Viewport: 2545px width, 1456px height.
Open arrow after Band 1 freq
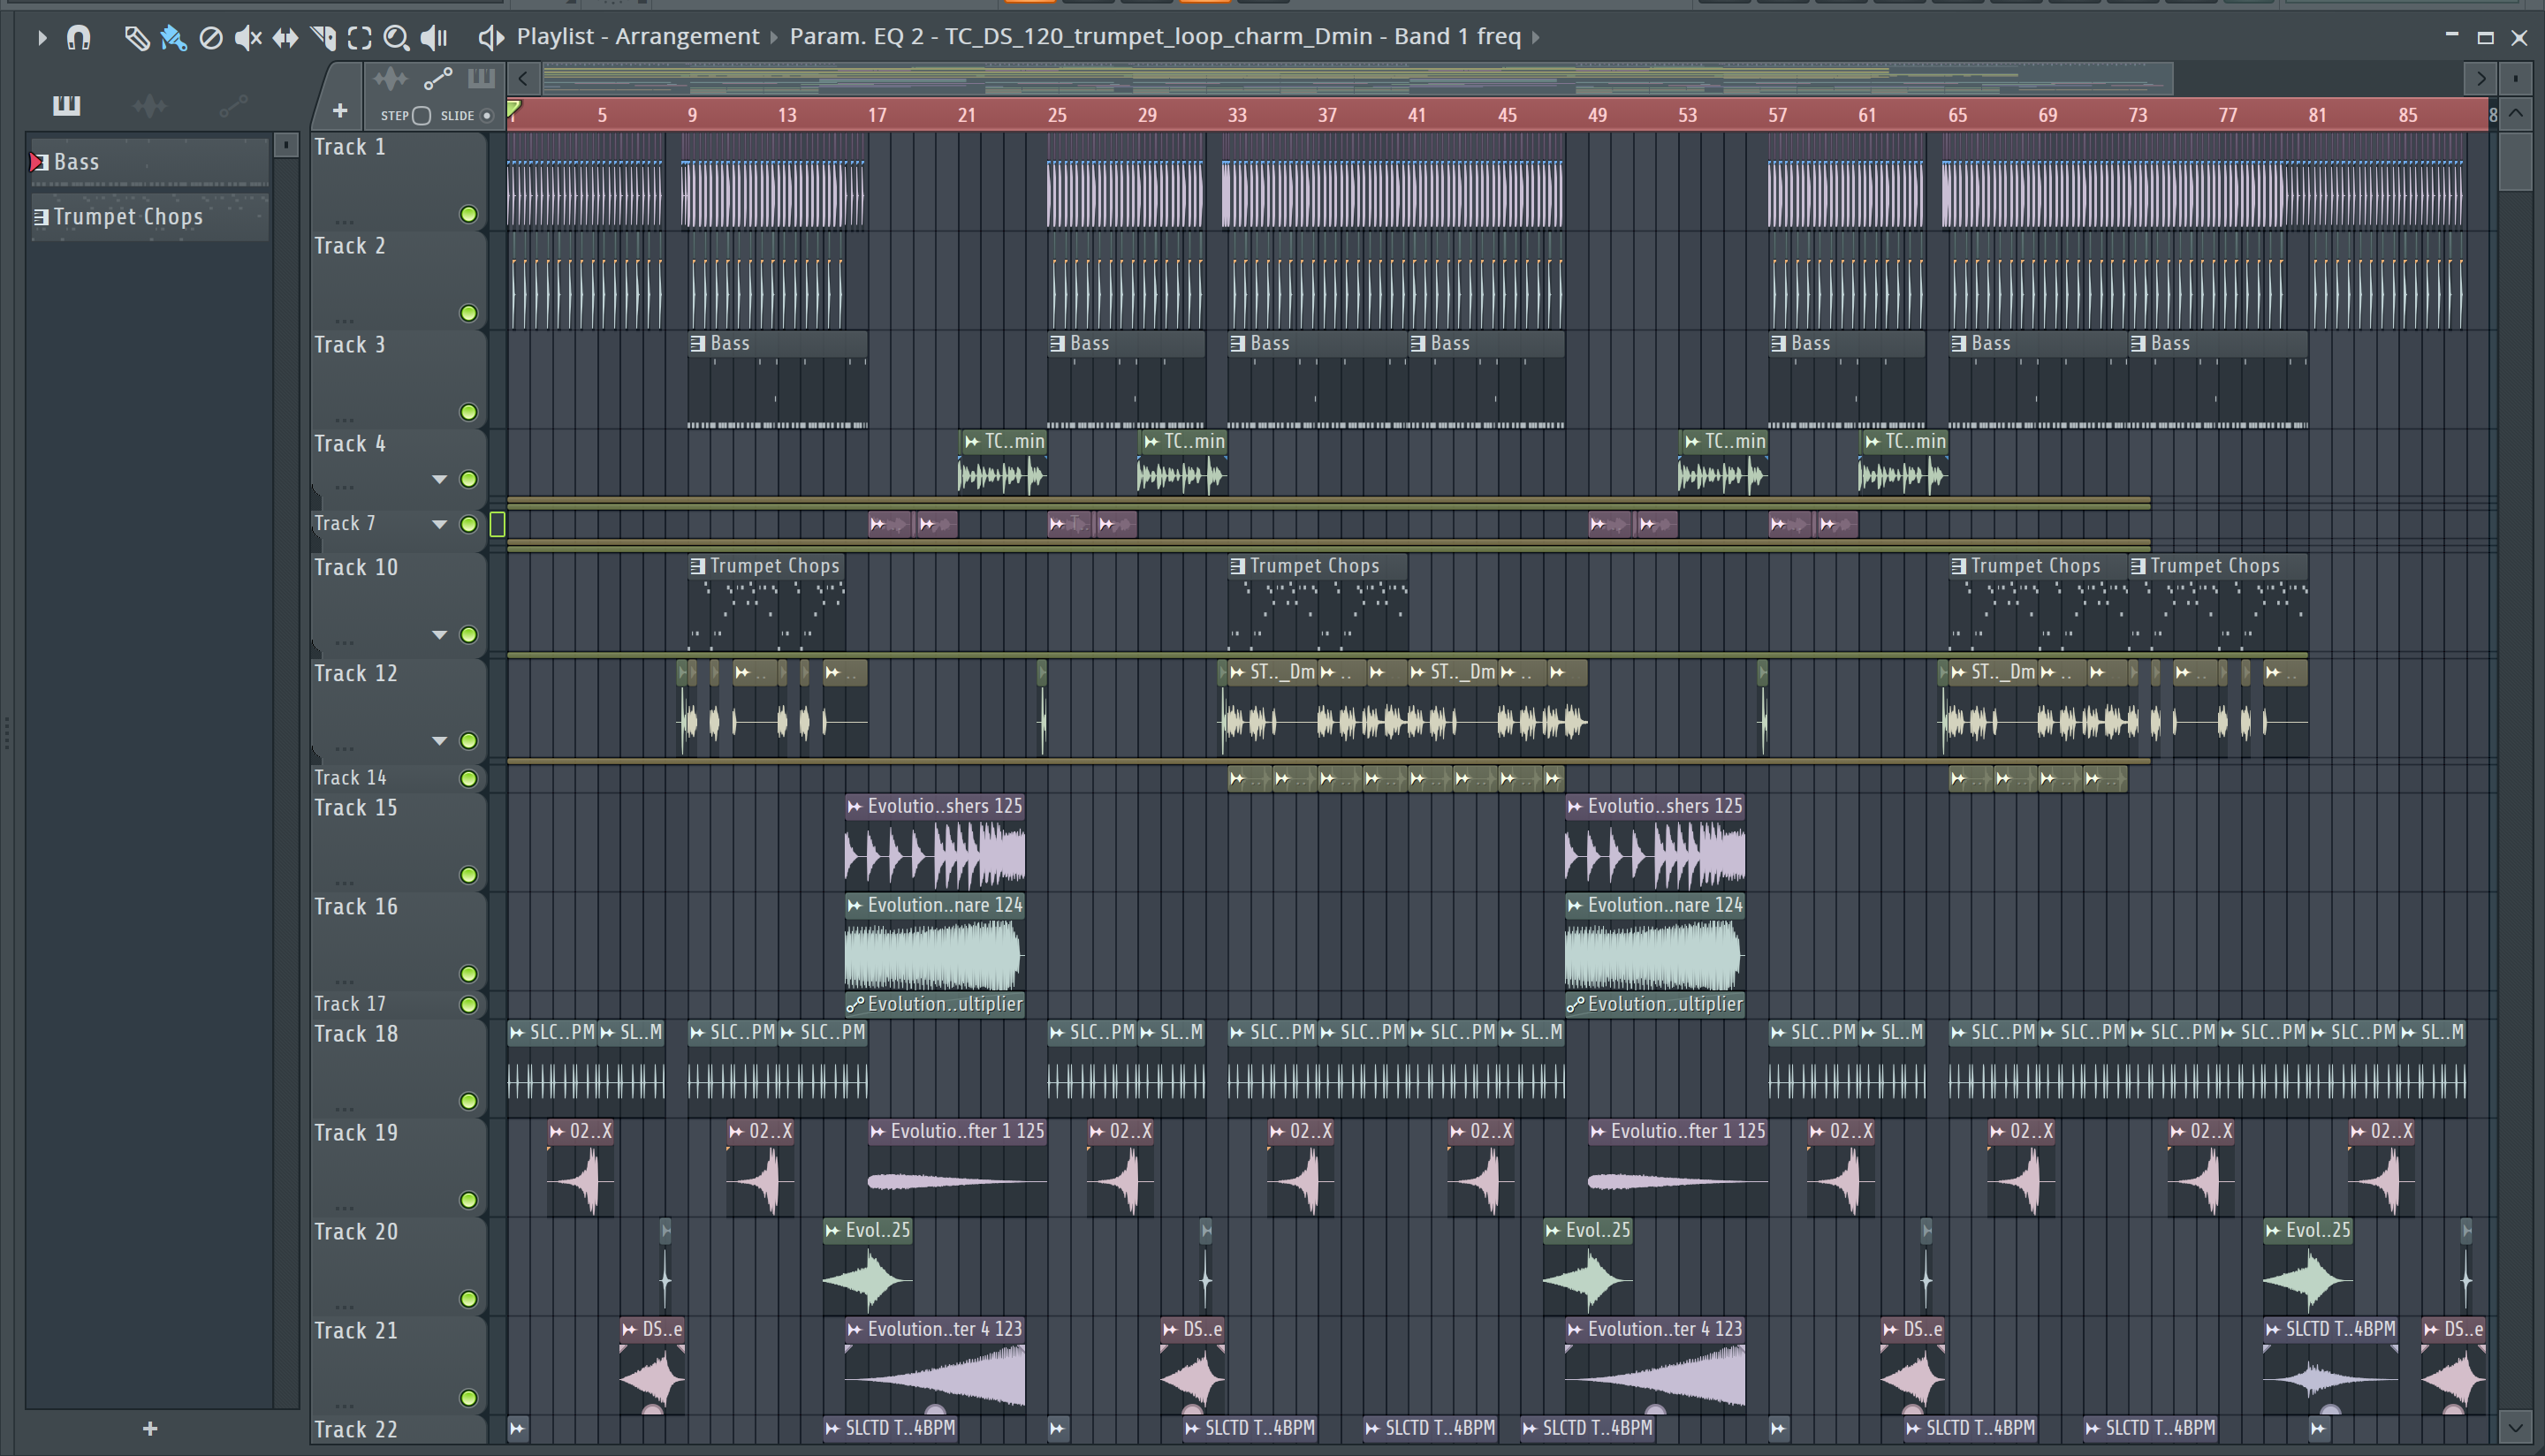click(1536, 38)
